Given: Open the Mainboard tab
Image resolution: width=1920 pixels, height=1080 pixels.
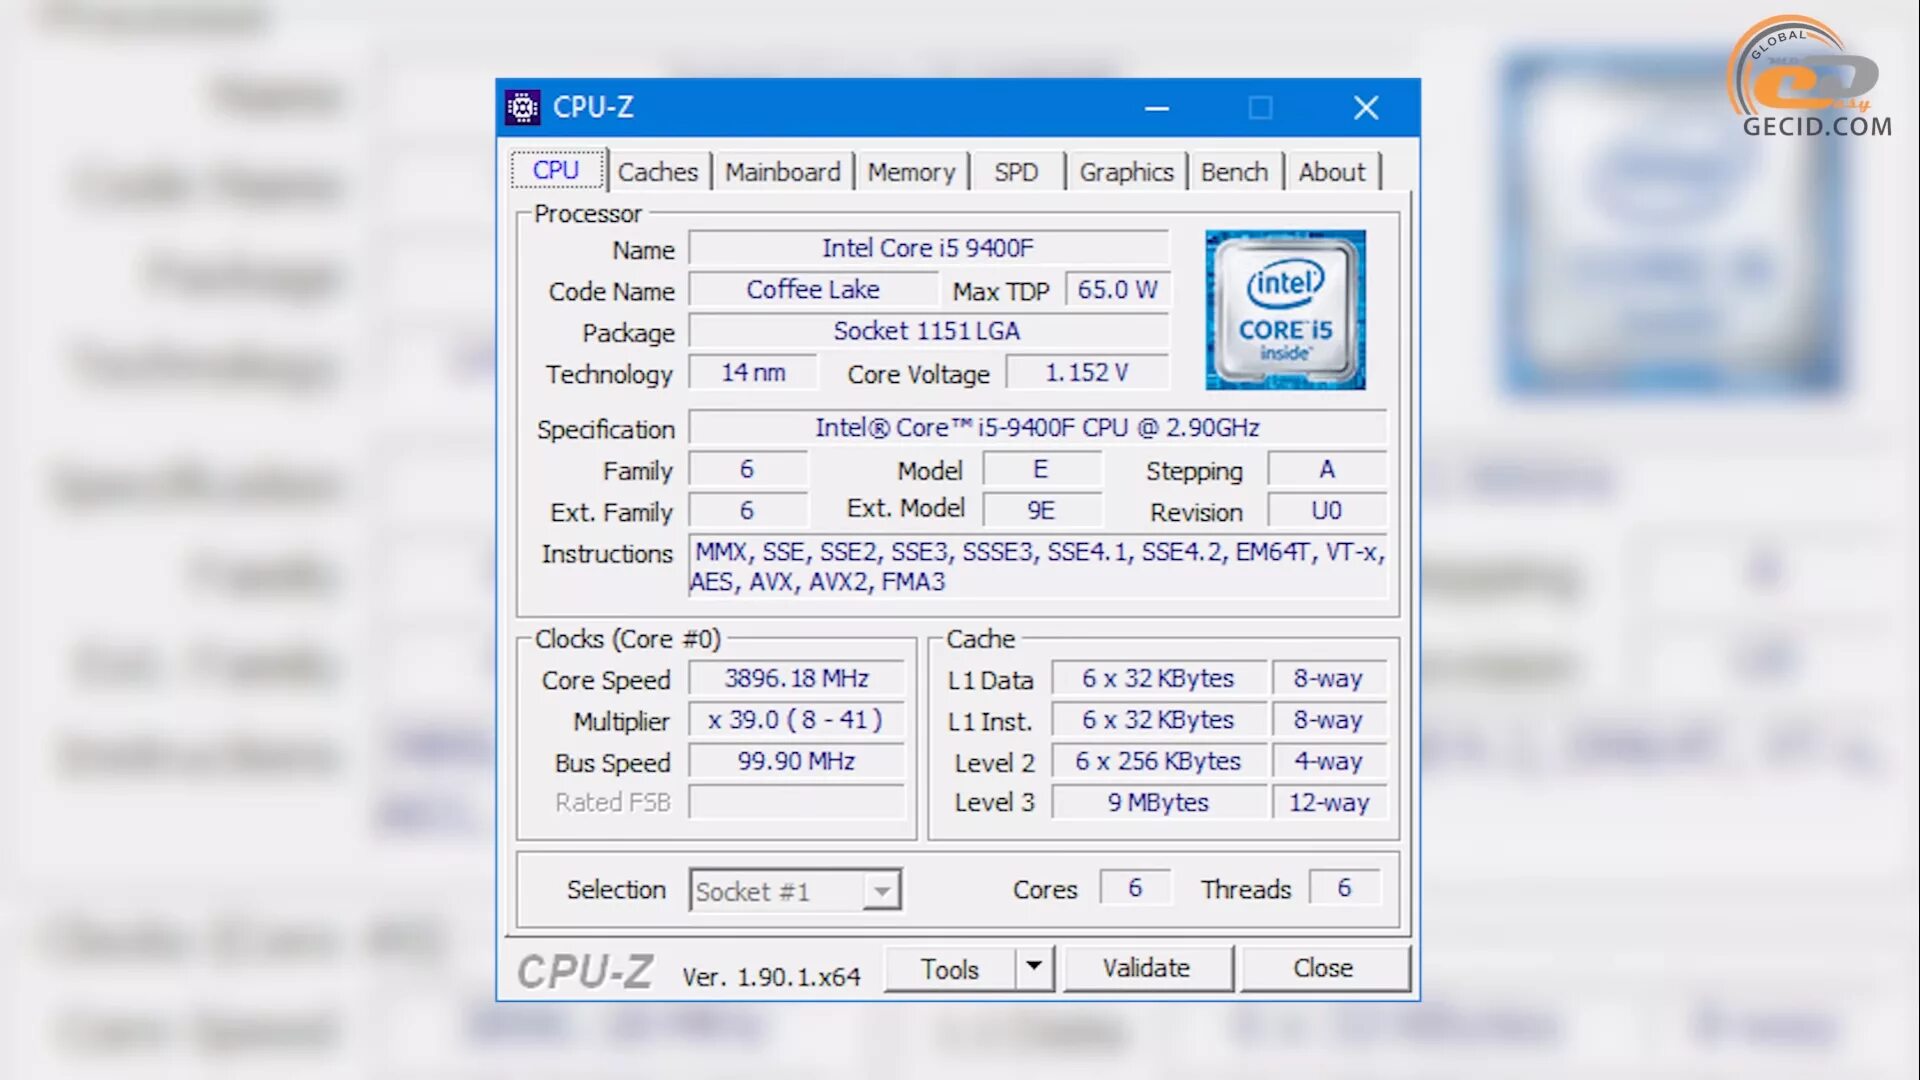Looking at the screenshot, I should [x=782, y=172].
